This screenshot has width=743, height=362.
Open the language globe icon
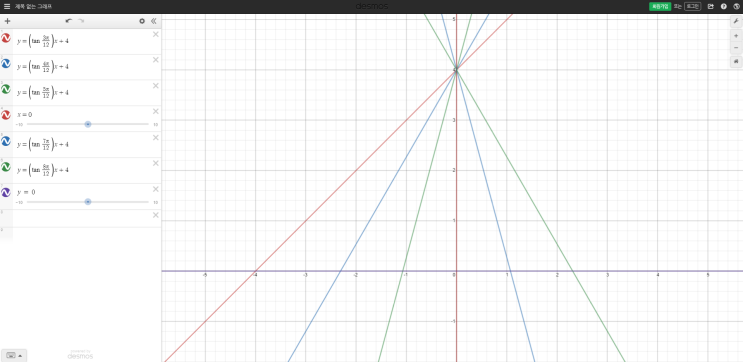pos(736,7)
